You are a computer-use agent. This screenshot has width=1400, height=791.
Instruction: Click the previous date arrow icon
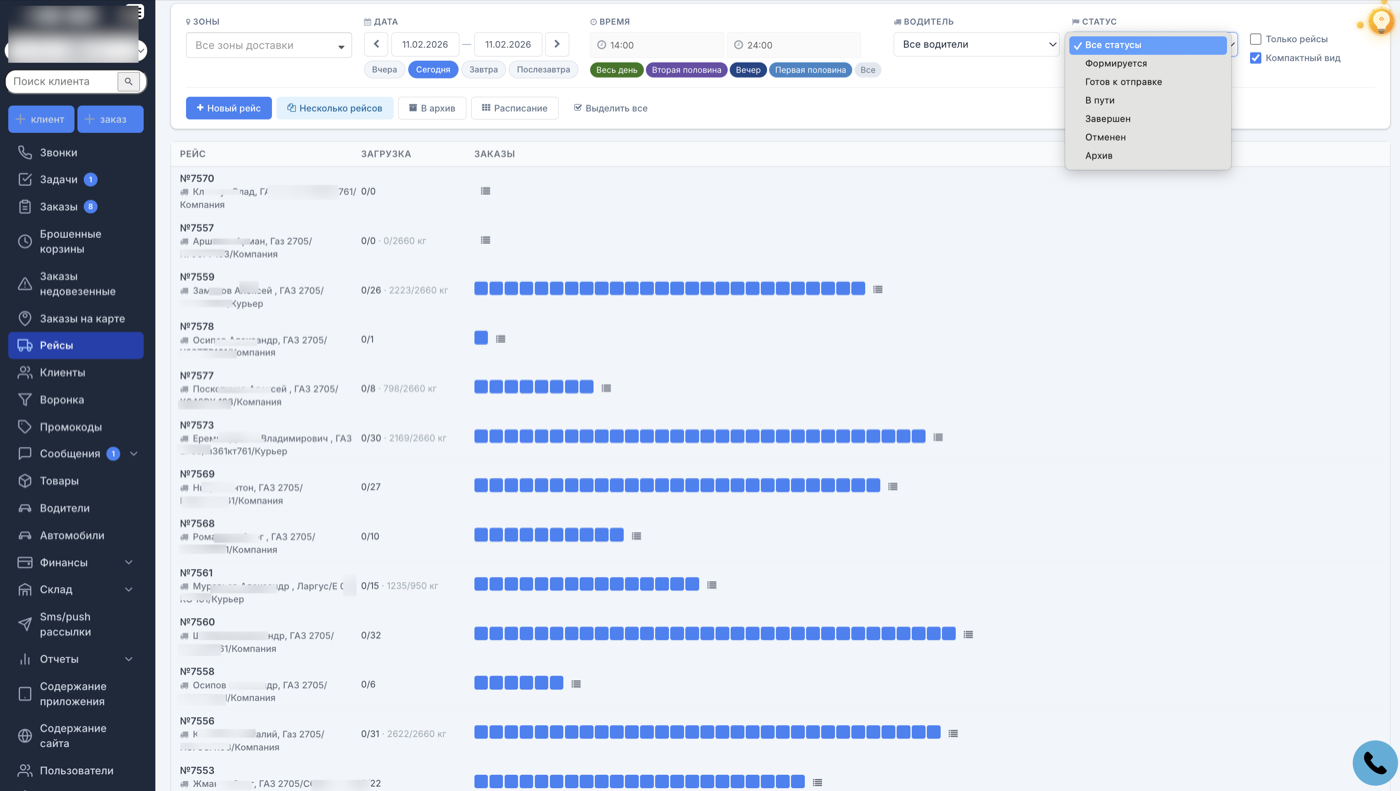377,44
